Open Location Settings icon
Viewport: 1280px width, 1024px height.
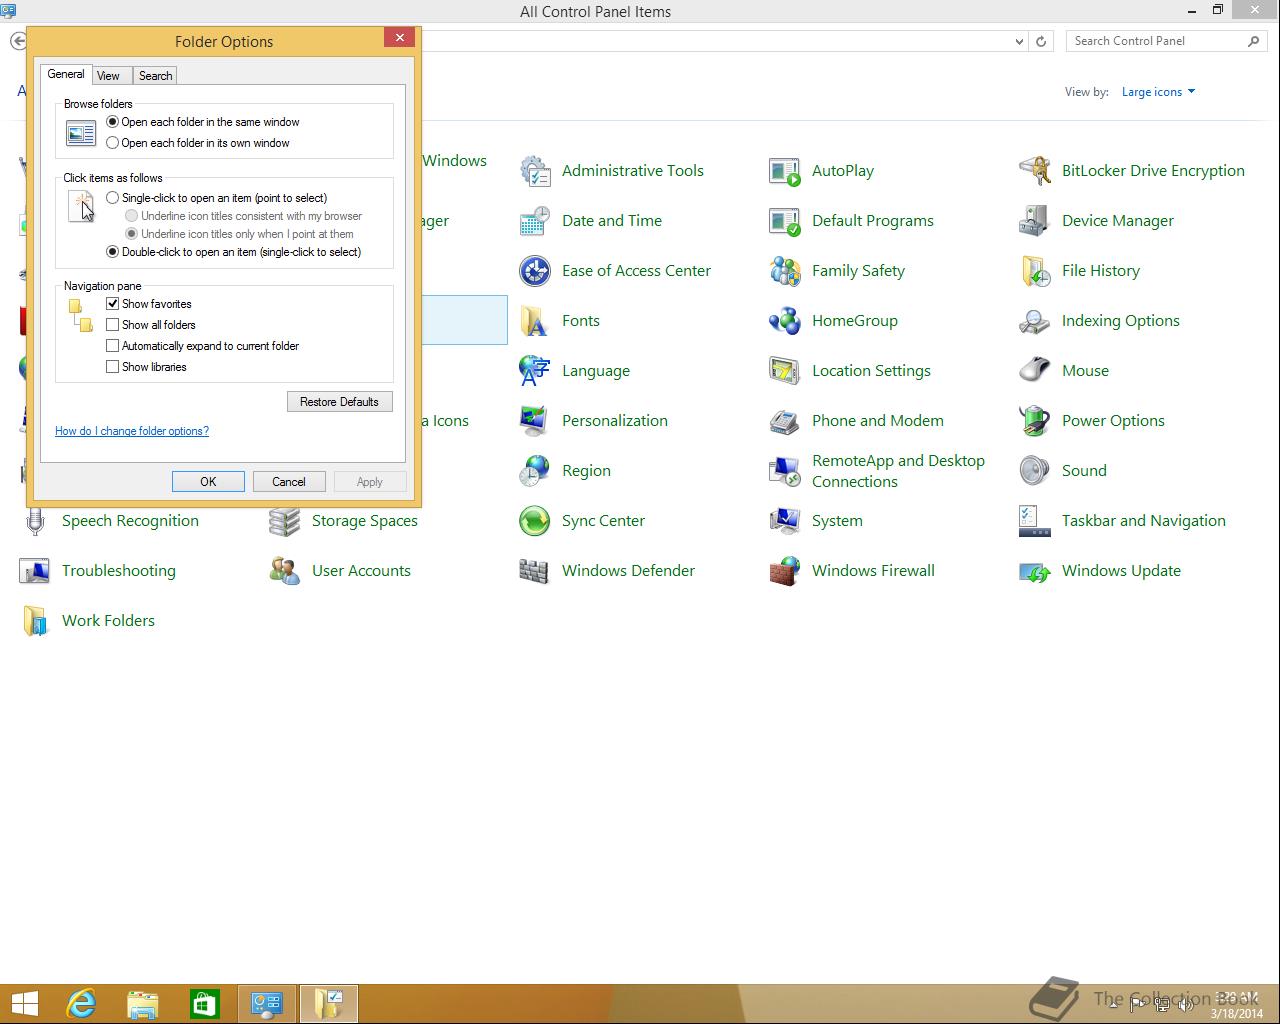click(785, 371)
